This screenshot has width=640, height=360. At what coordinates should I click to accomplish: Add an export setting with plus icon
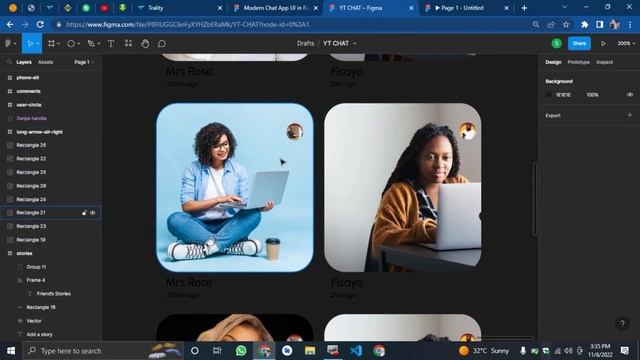[x=629, y=115]
